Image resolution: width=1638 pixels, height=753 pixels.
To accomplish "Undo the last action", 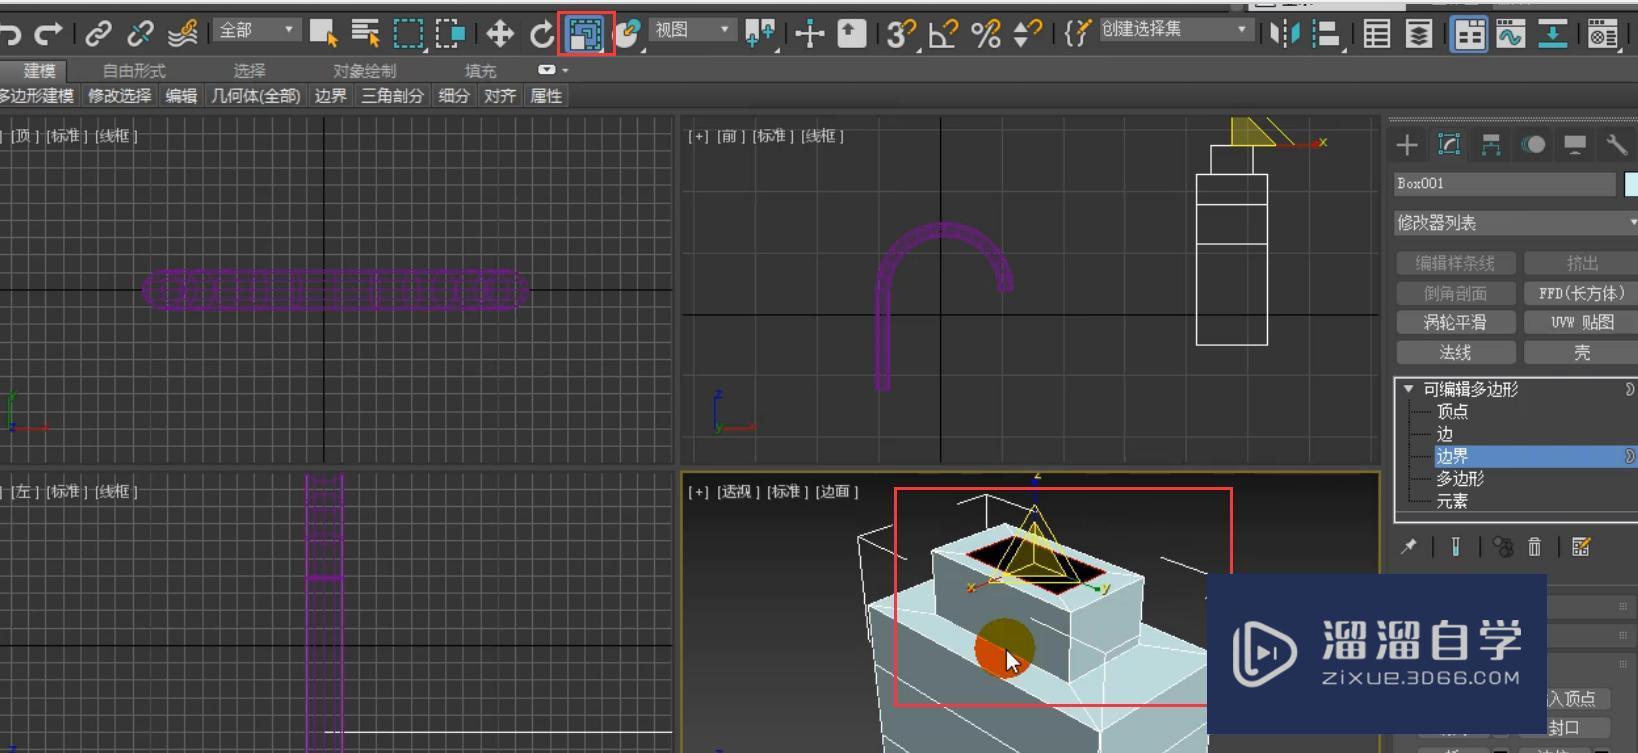I will [9, 35].
